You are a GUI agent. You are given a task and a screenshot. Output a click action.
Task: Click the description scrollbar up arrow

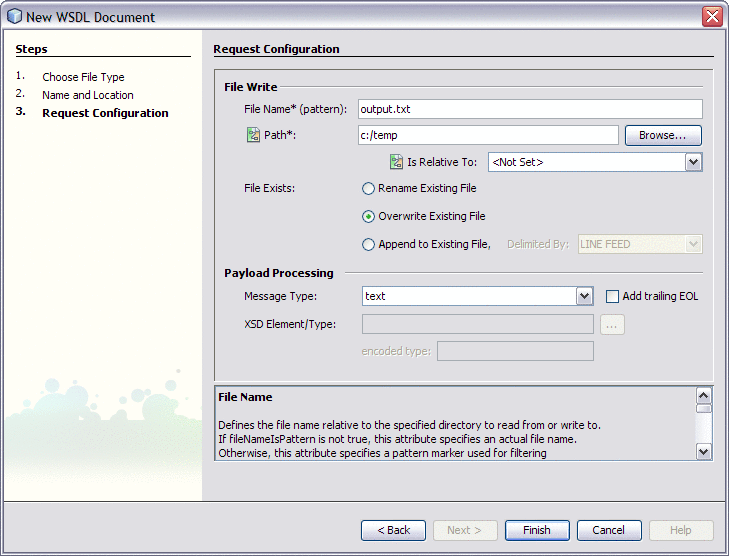tap(703, 396)
